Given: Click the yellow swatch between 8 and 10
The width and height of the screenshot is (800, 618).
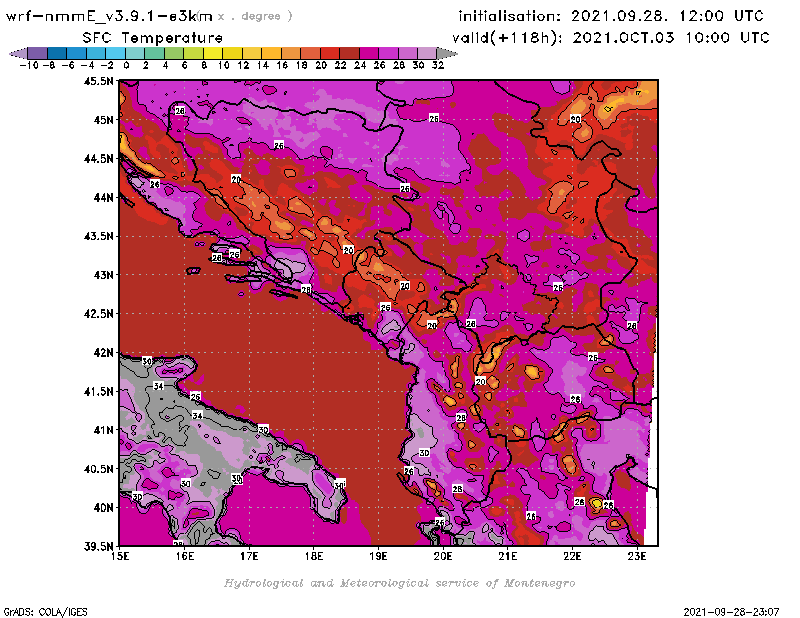Looking at the screenshot, I should 212,52.
